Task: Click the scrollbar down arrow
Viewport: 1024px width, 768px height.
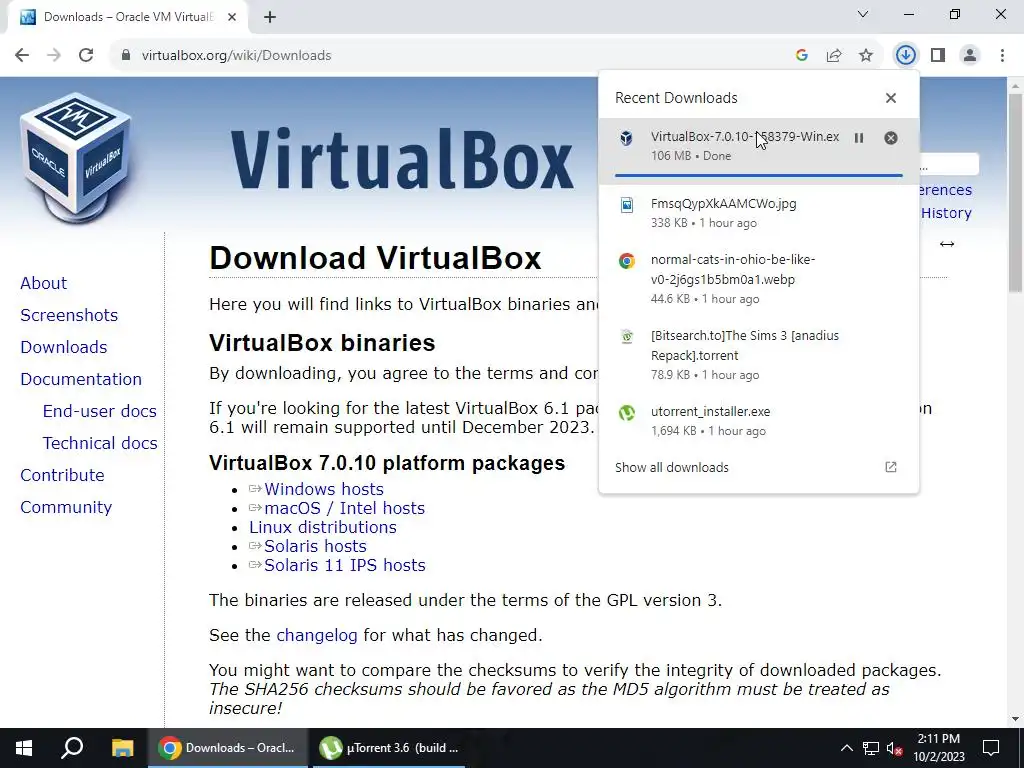Action: tap(1016, 719)
